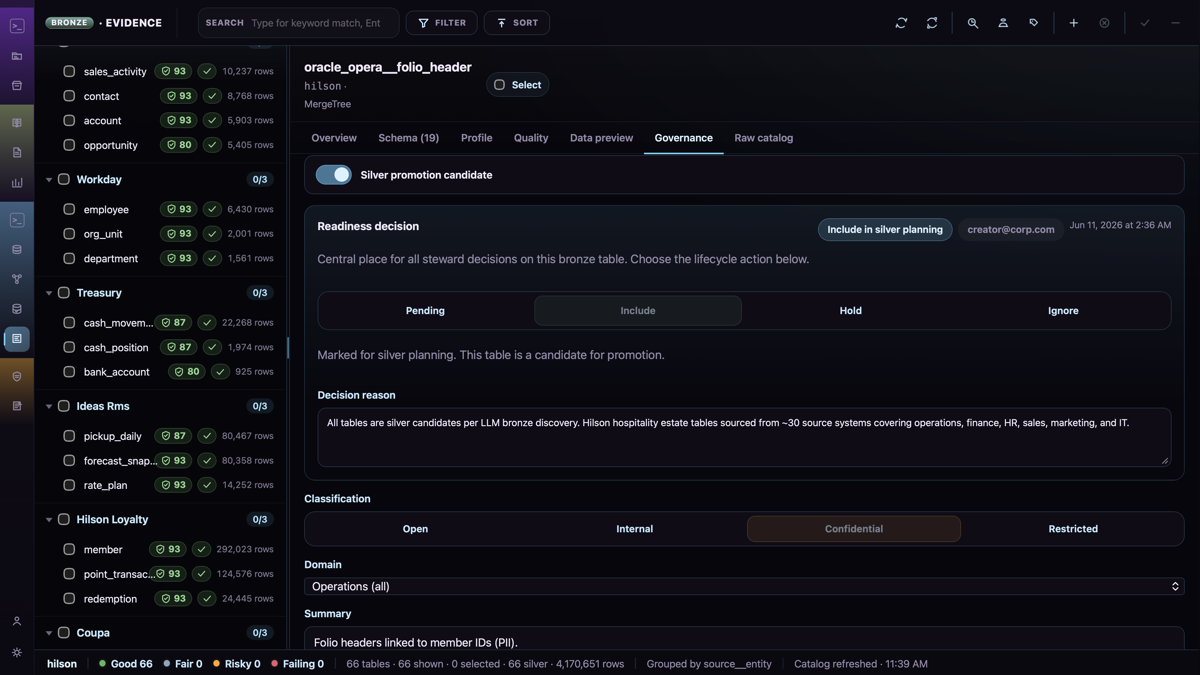The width and height of the screenshot is (1200, 675).
Task: Select the highlighted evidence list sidebar icon
Action: (17, 339)
